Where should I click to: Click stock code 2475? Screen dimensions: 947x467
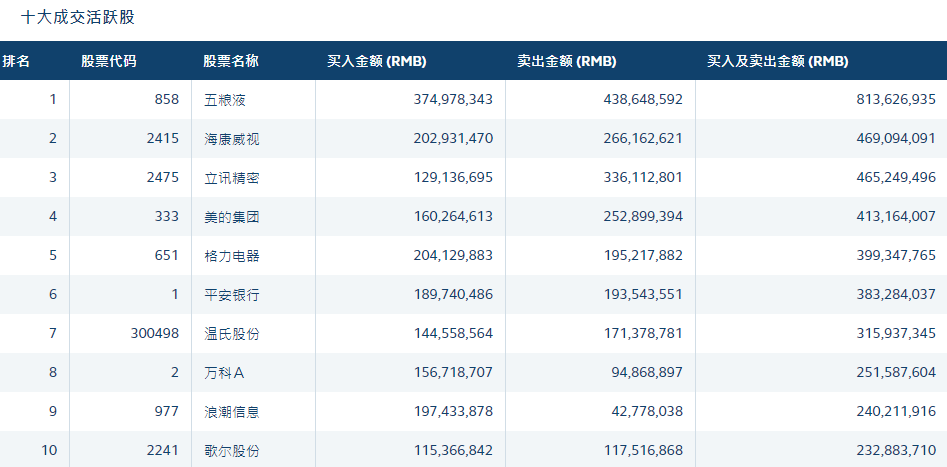click(x=162, y=178)
